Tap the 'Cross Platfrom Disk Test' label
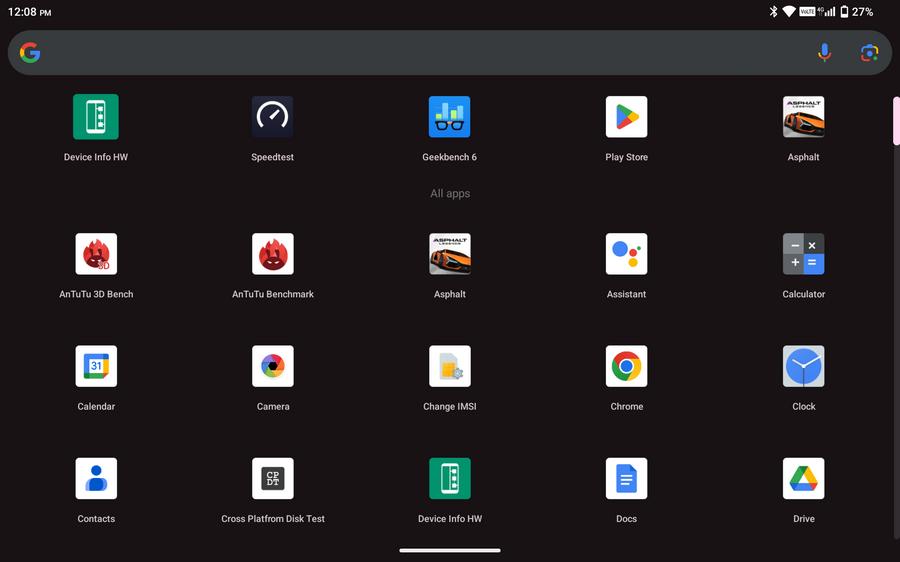Image resolution: width=900 pixels, height=562 pixels. point(273,518)
